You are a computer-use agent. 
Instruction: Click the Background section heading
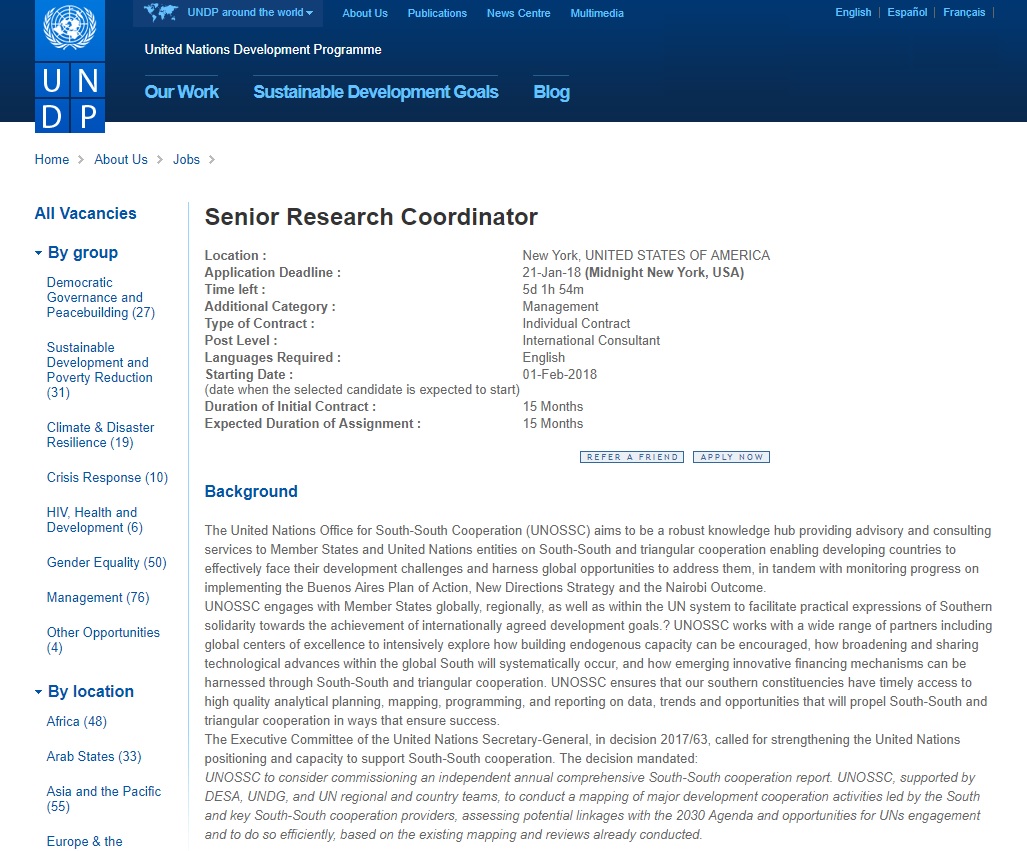(251, 491)
